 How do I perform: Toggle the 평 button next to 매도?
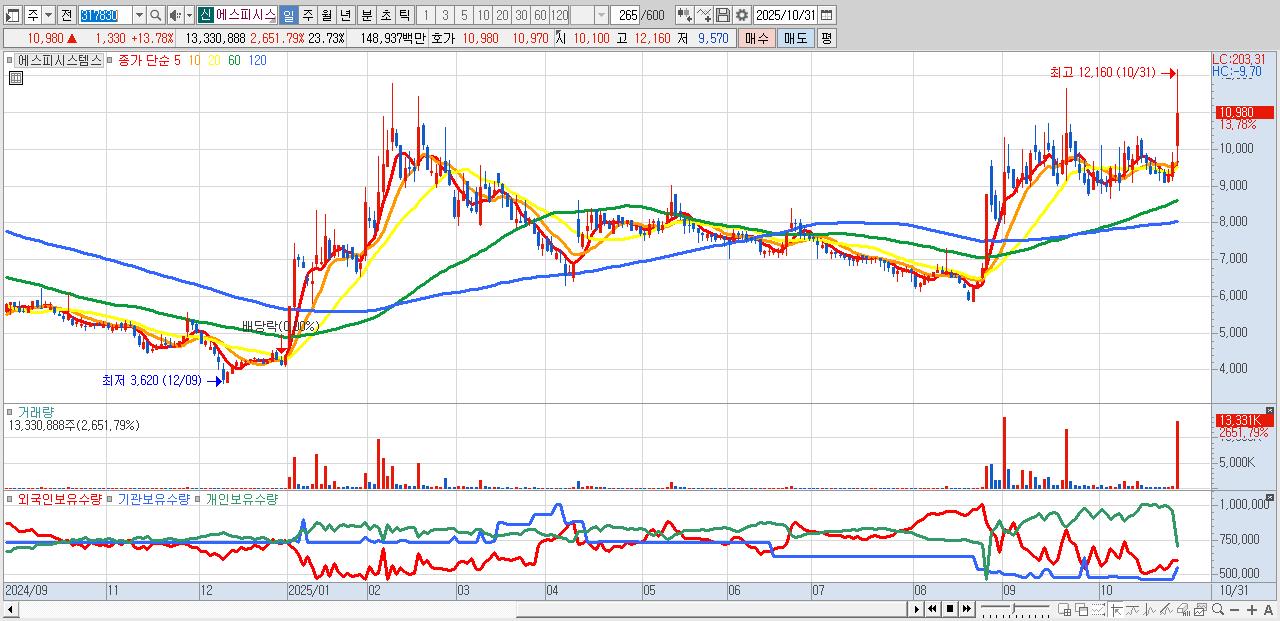click(x=826, y=38)
